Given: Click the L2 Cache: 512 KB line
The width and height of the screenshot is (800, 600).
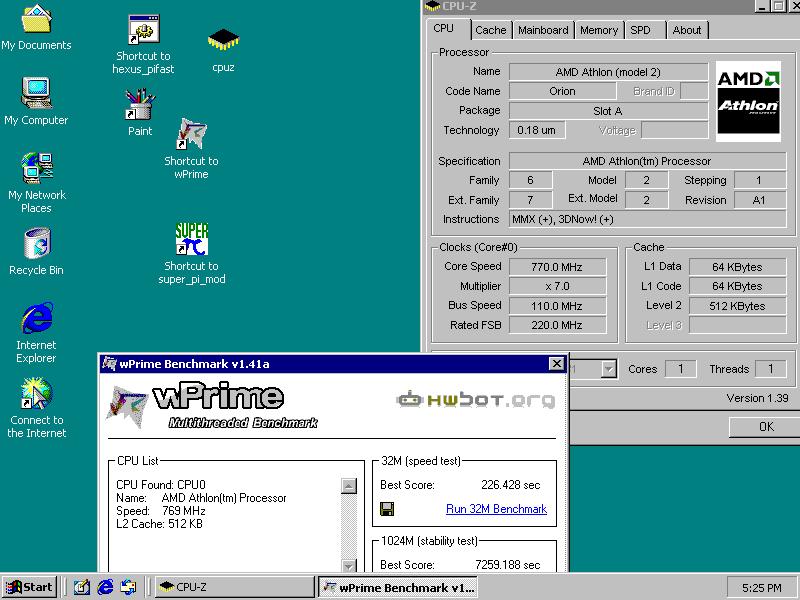Looking at the screenshot, I should [x=159, y=523].
